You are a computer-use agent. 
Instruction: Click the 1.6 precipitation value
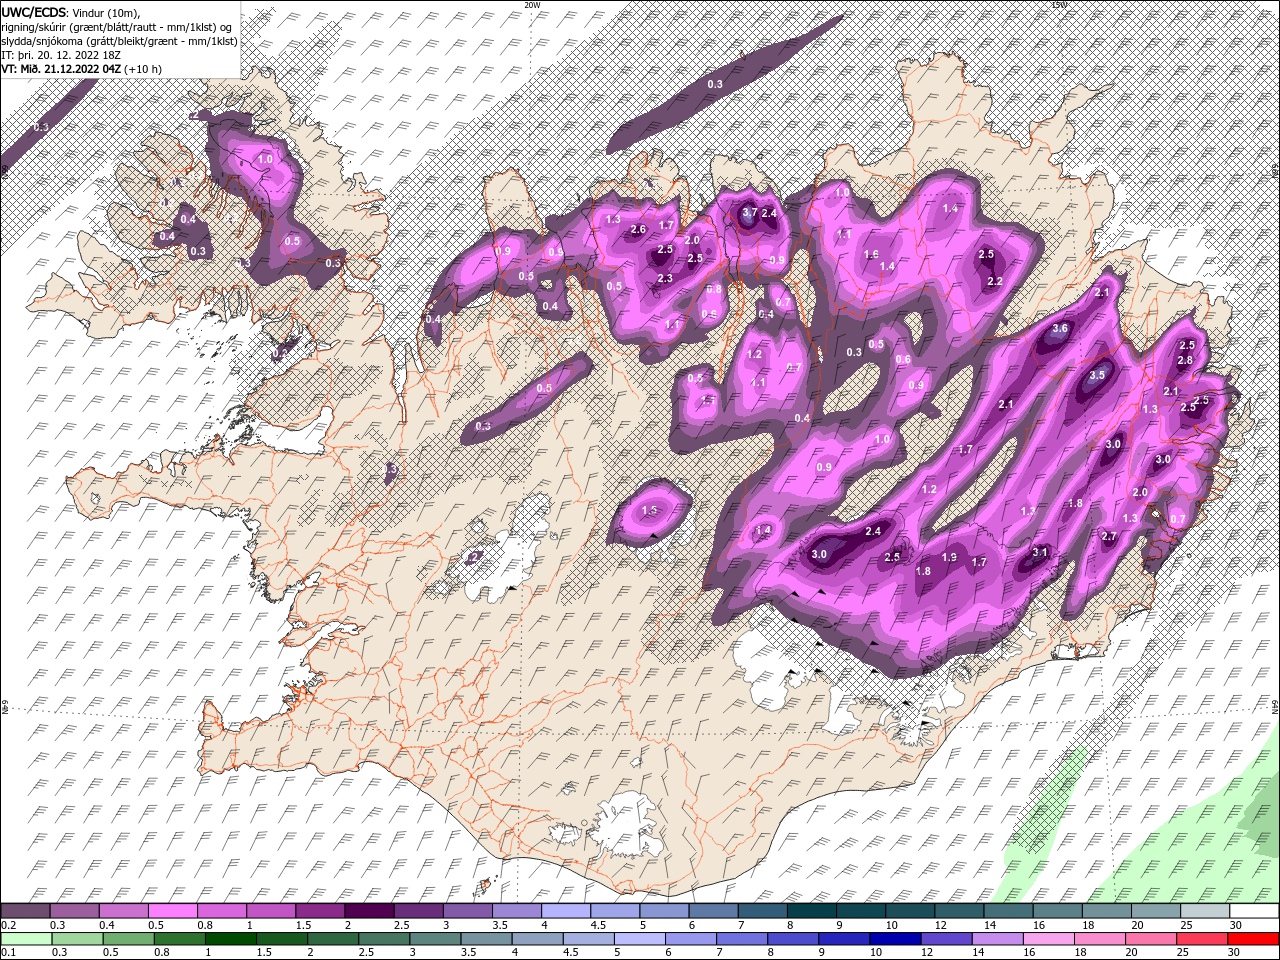[x=871, y=255]
